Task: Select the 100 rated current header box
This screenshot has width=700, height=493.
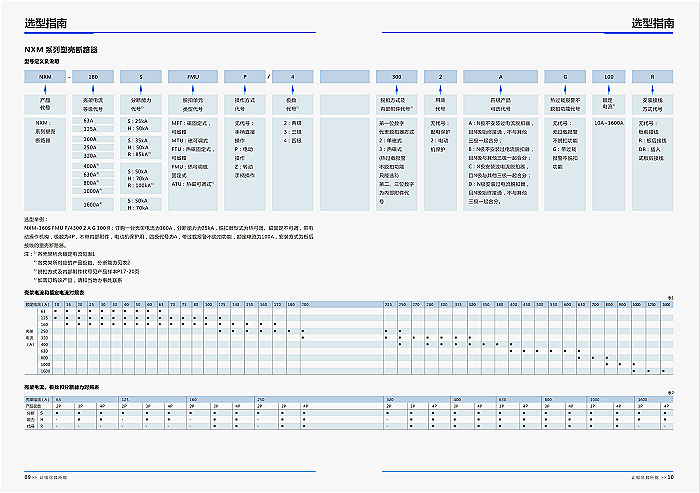Action: tap(608, 77)
